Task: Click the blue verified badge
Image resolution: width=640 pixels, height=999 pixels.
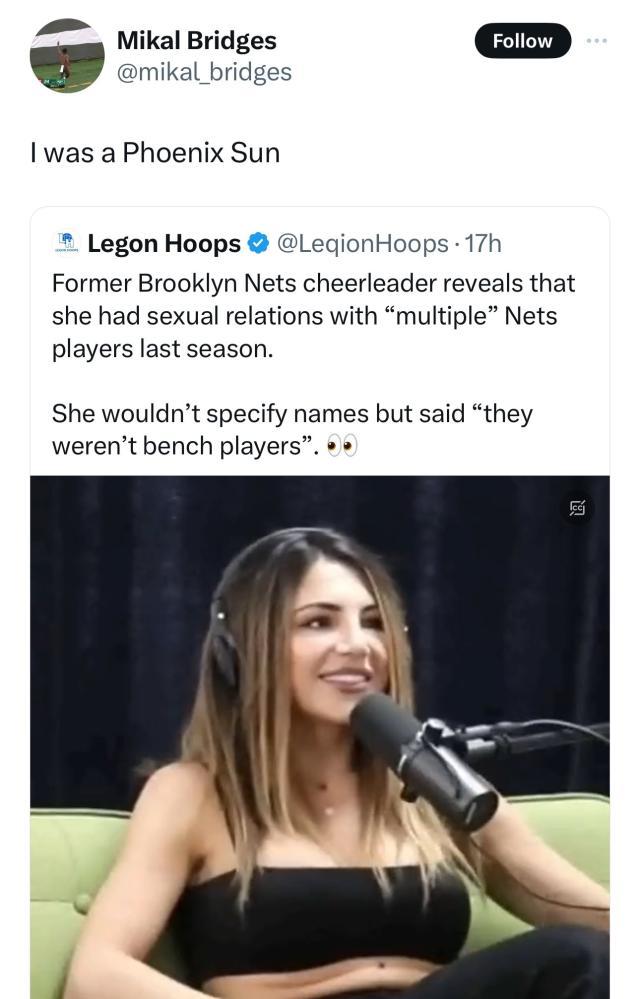Action: coord(257,243)
